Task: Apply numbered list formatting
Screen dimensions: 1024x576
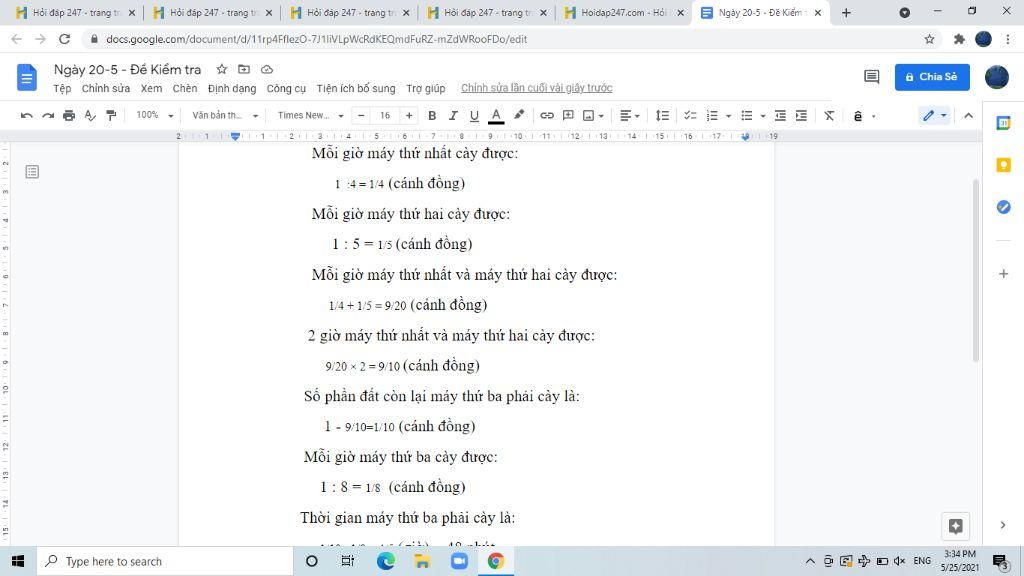Action: coord(712,116)
